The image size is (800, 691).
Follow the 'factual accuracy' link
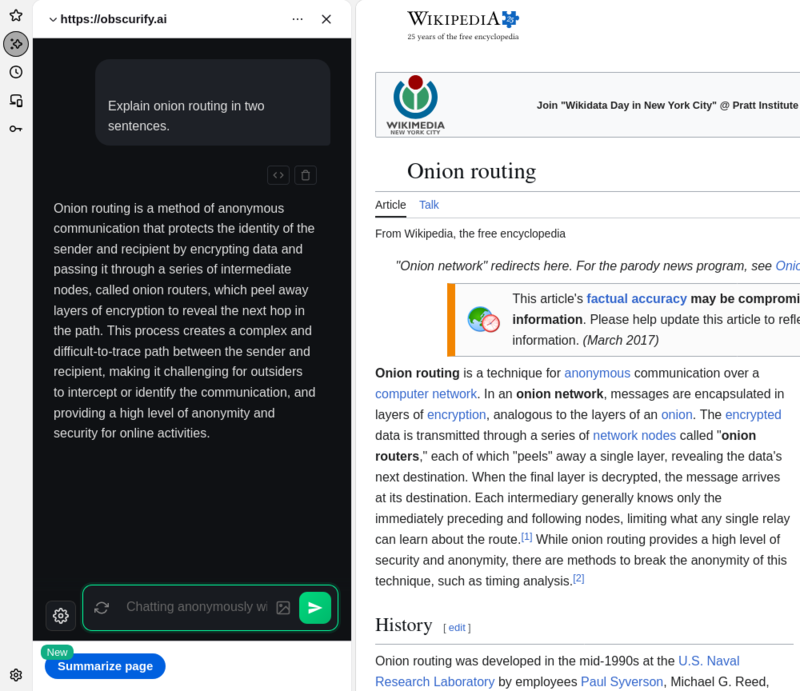636,299
